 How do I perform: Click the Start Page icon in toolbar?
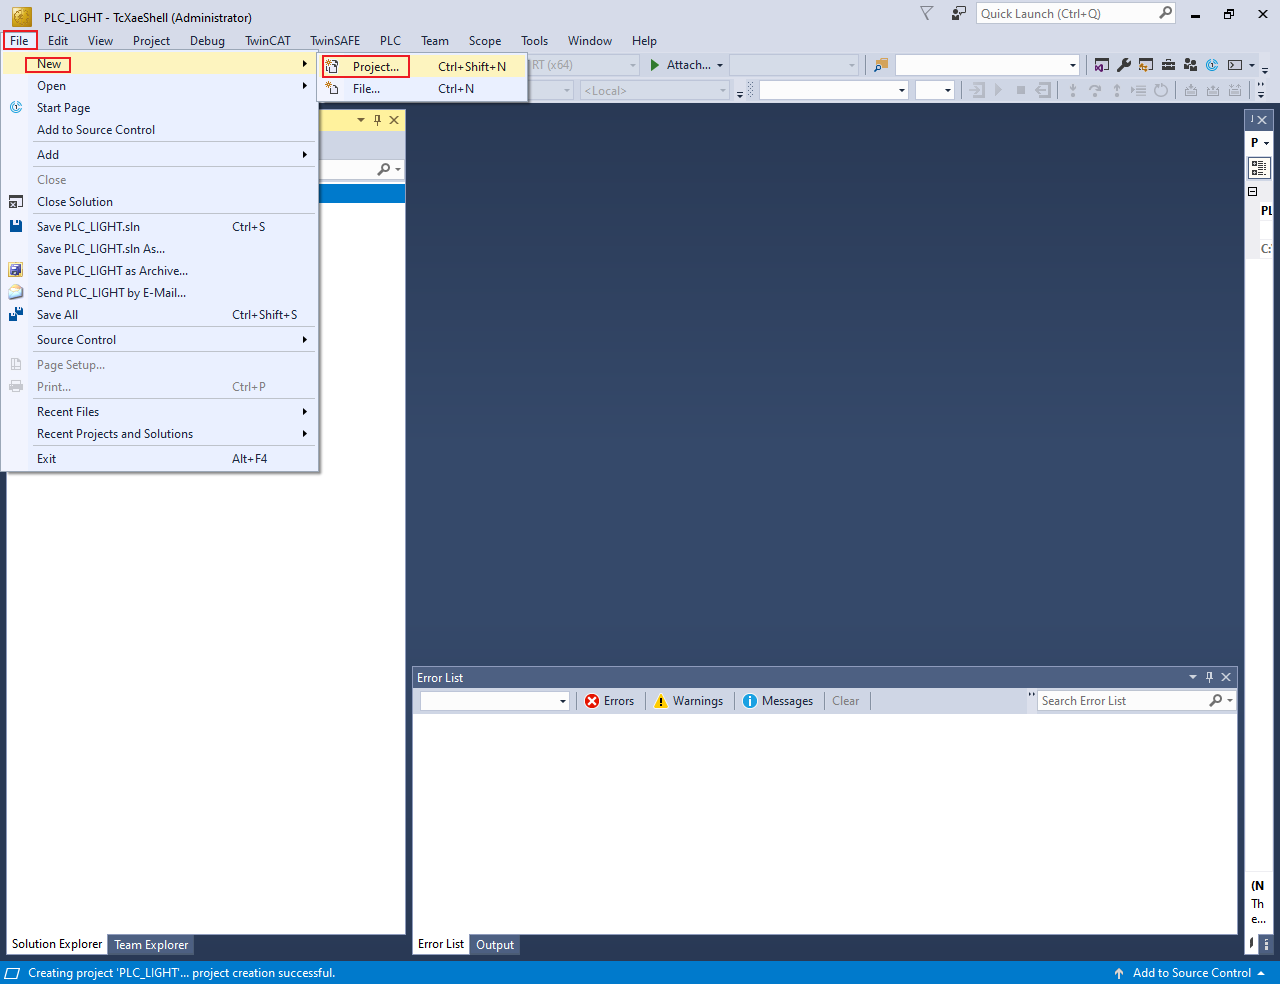pyautogui.click(x=1212, y=65)
